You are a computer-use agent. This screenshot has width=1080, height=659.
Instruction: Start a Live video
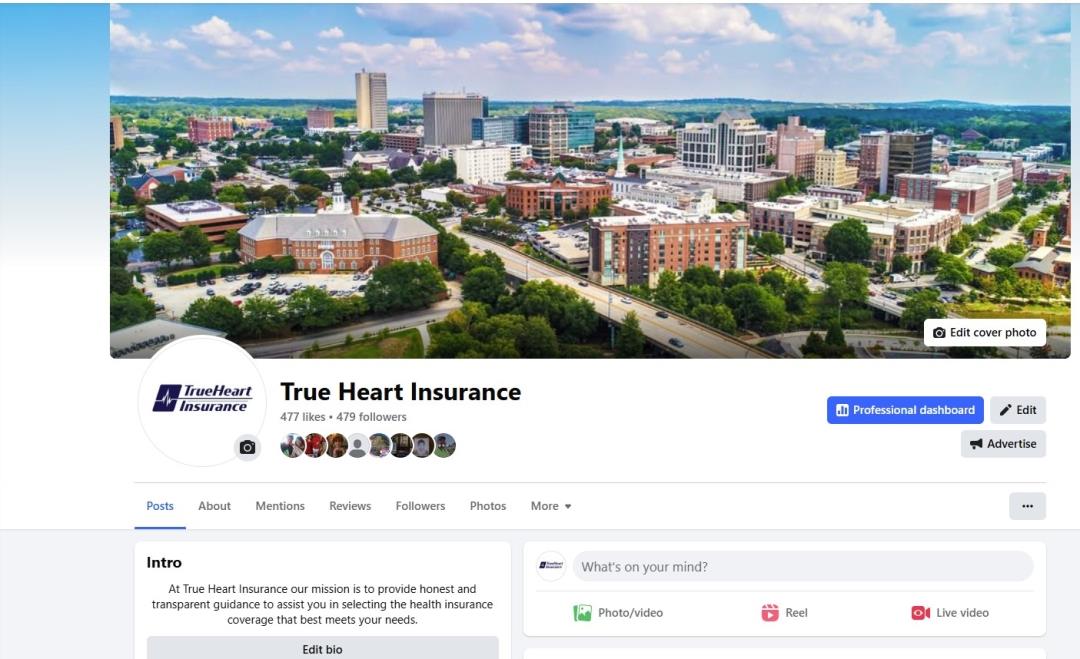[x=950, y=613]
